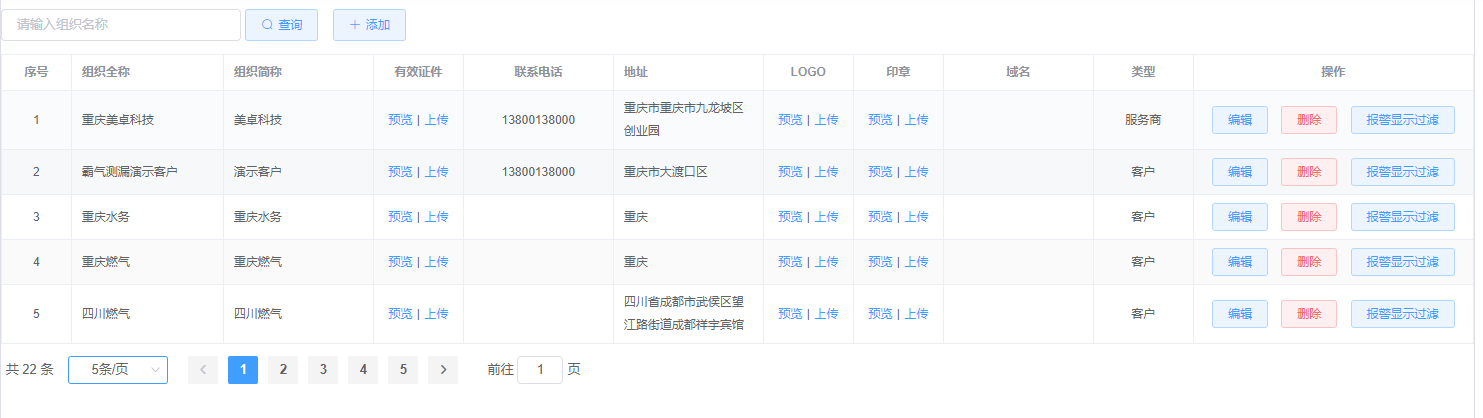
Task: Delete the 霸气测漏演示客户 row
Action: (1308, 172)
